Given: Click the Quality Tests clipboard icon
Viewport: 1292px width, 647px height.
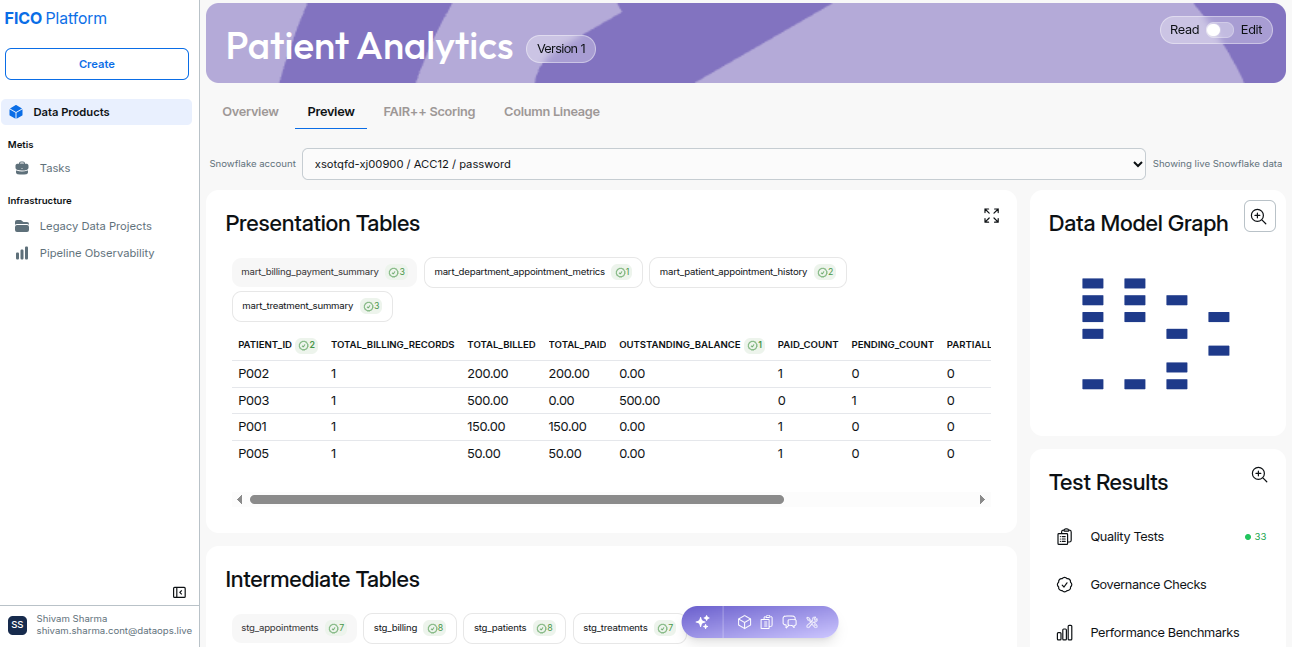Looking at the screenshot, I should [x=1064, y=537].
